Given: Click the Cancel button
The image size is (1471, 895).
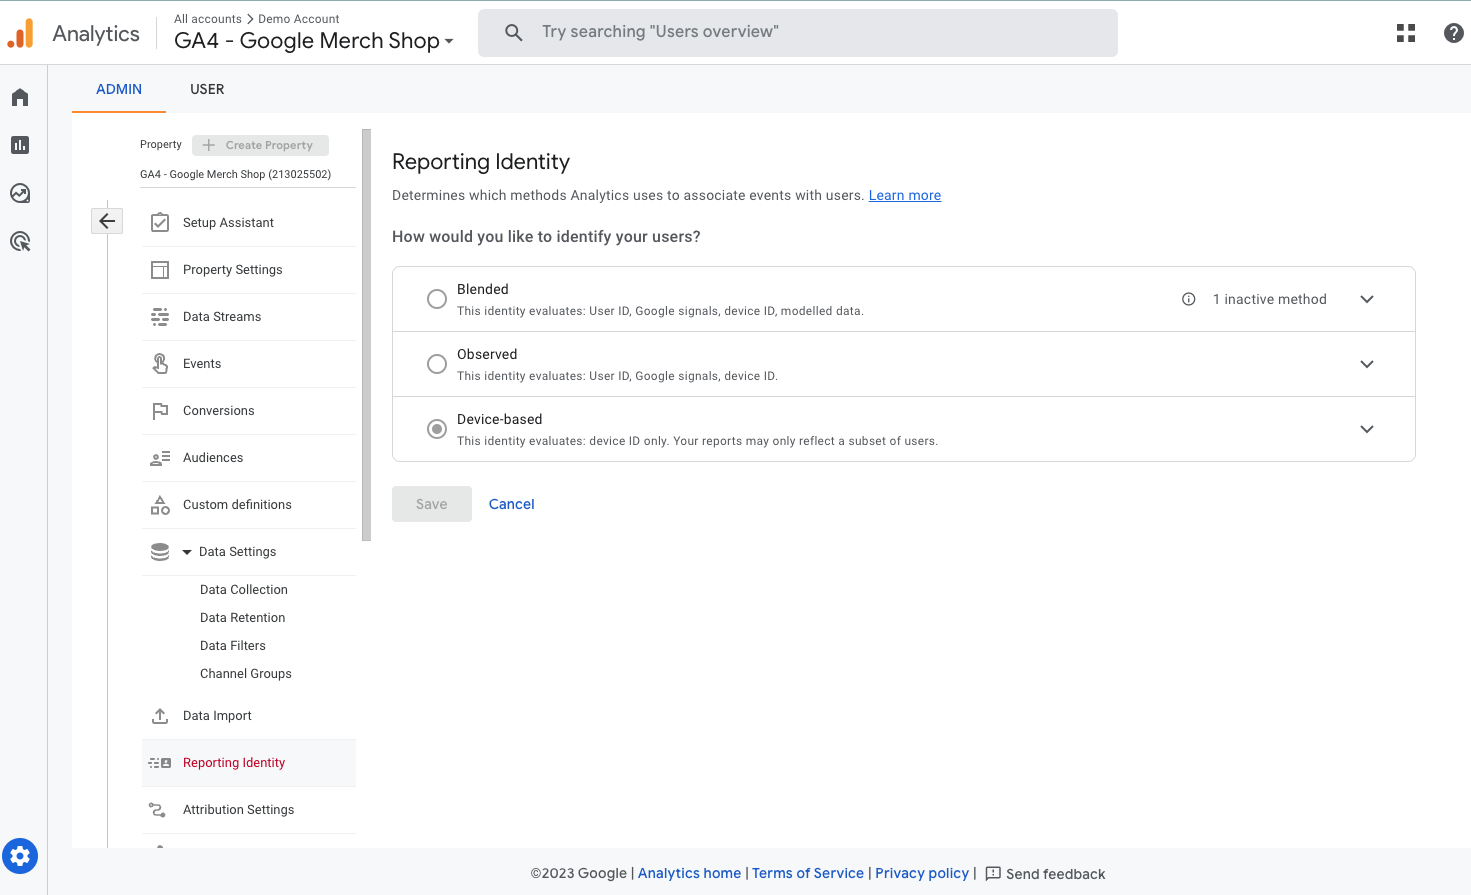Looking at the screenshot, I should click(511, 504).
